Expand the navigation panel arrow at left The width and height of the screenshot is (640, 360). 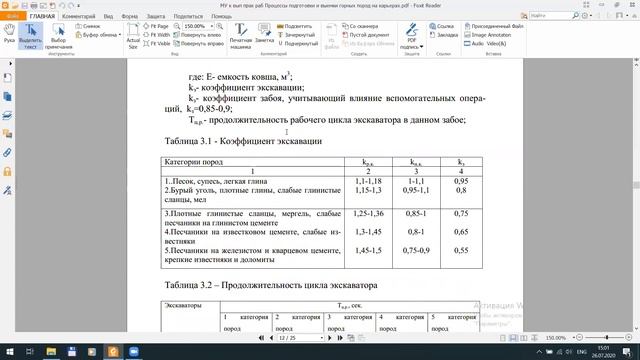(x=10, y=63)
